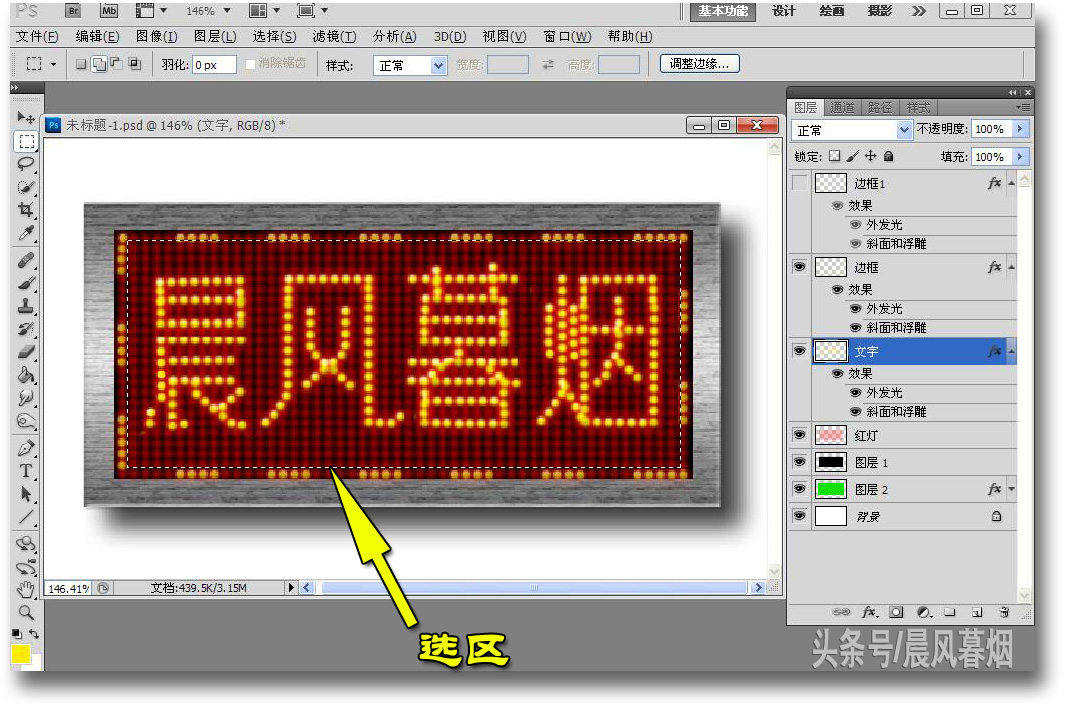The image size is (1075, 708).
Task: Select the Type tool
Action: point(25,472)
